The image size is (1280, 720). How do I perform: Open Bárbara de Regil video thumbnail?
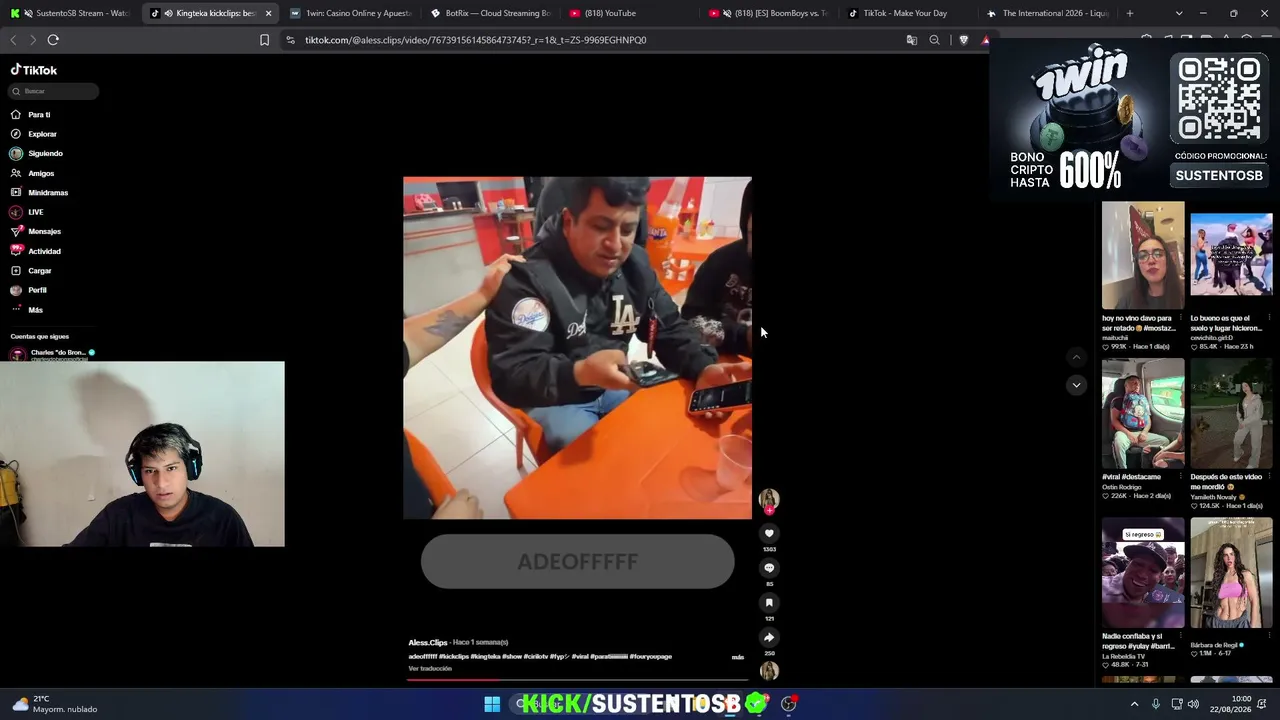coord(1231,573)
